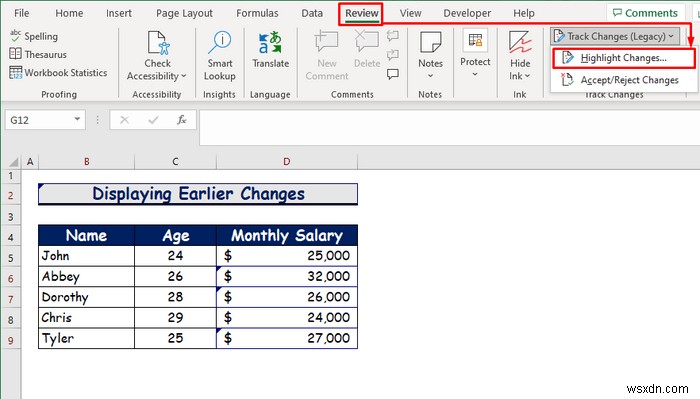Open Workbook Statistics
This screenshot has height=399, width=700.
[58, 72]
